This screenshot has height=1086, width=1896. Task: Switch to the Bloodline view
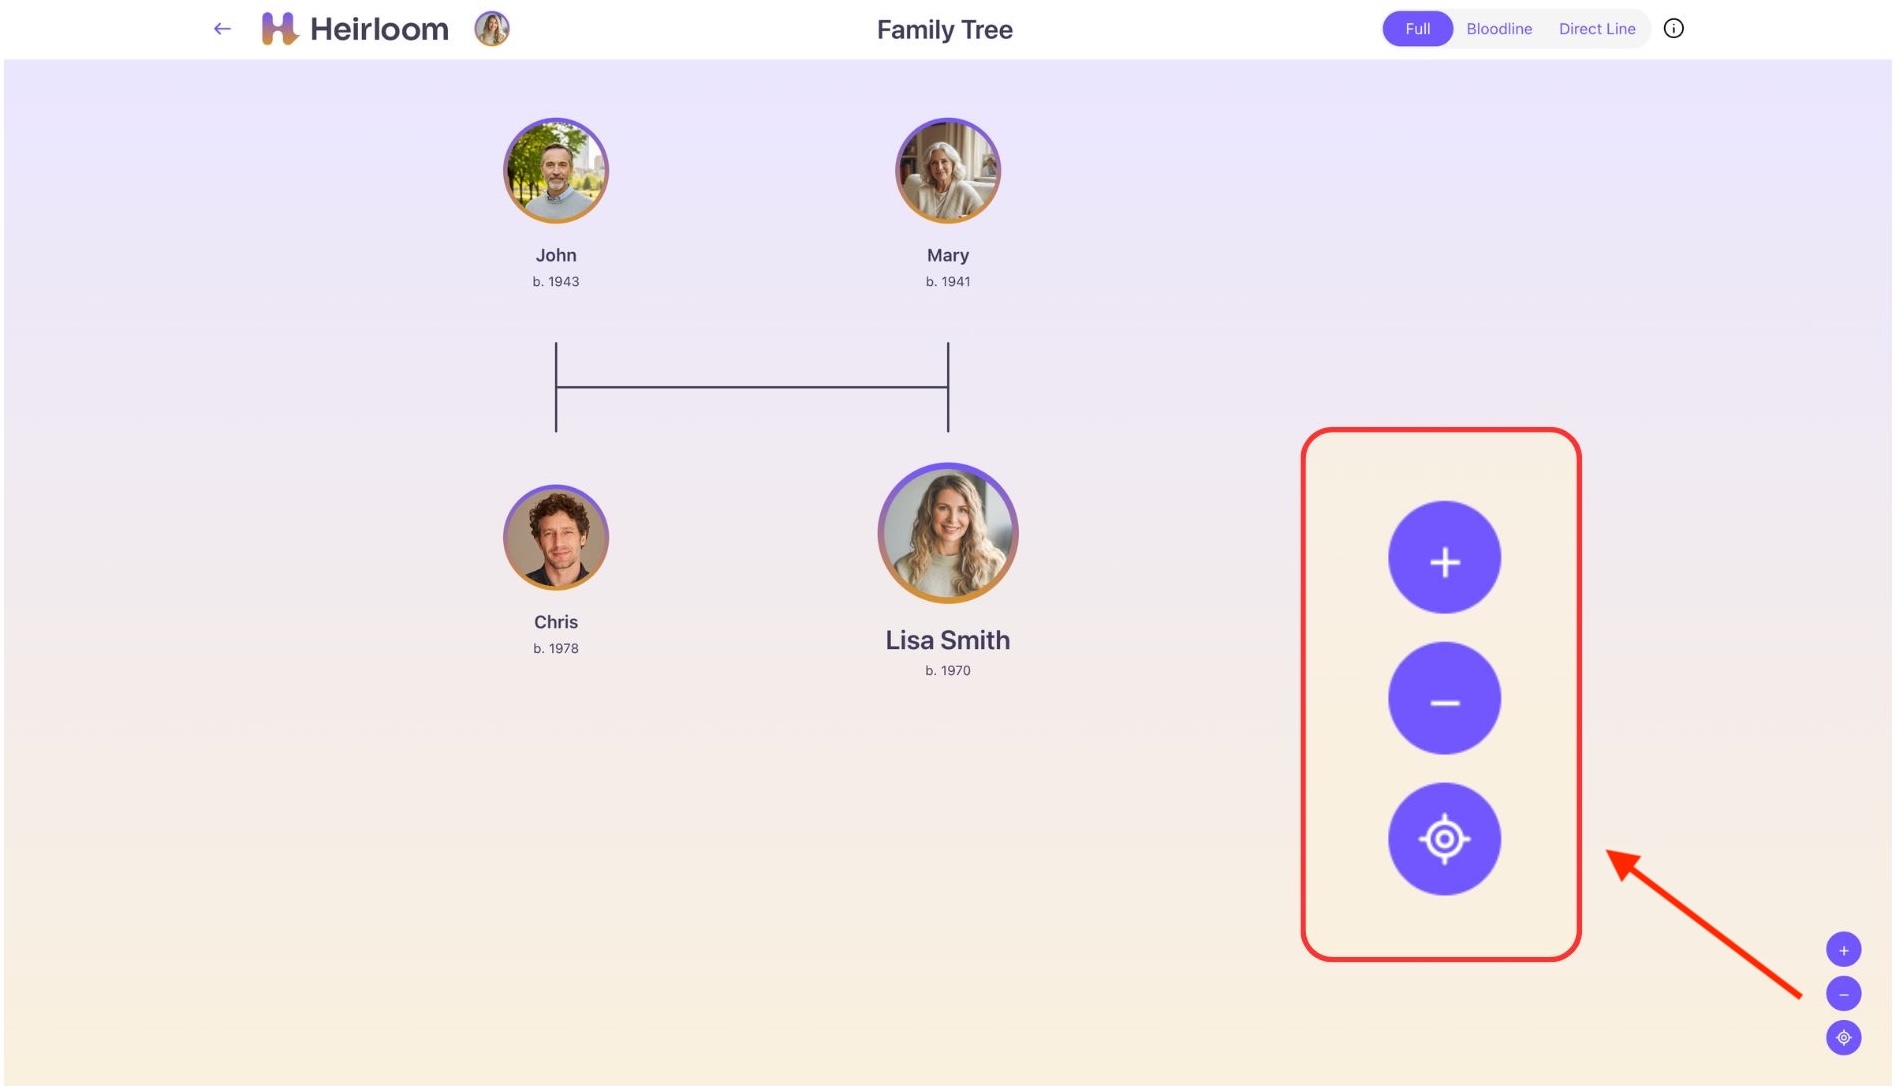[1498, 29]
